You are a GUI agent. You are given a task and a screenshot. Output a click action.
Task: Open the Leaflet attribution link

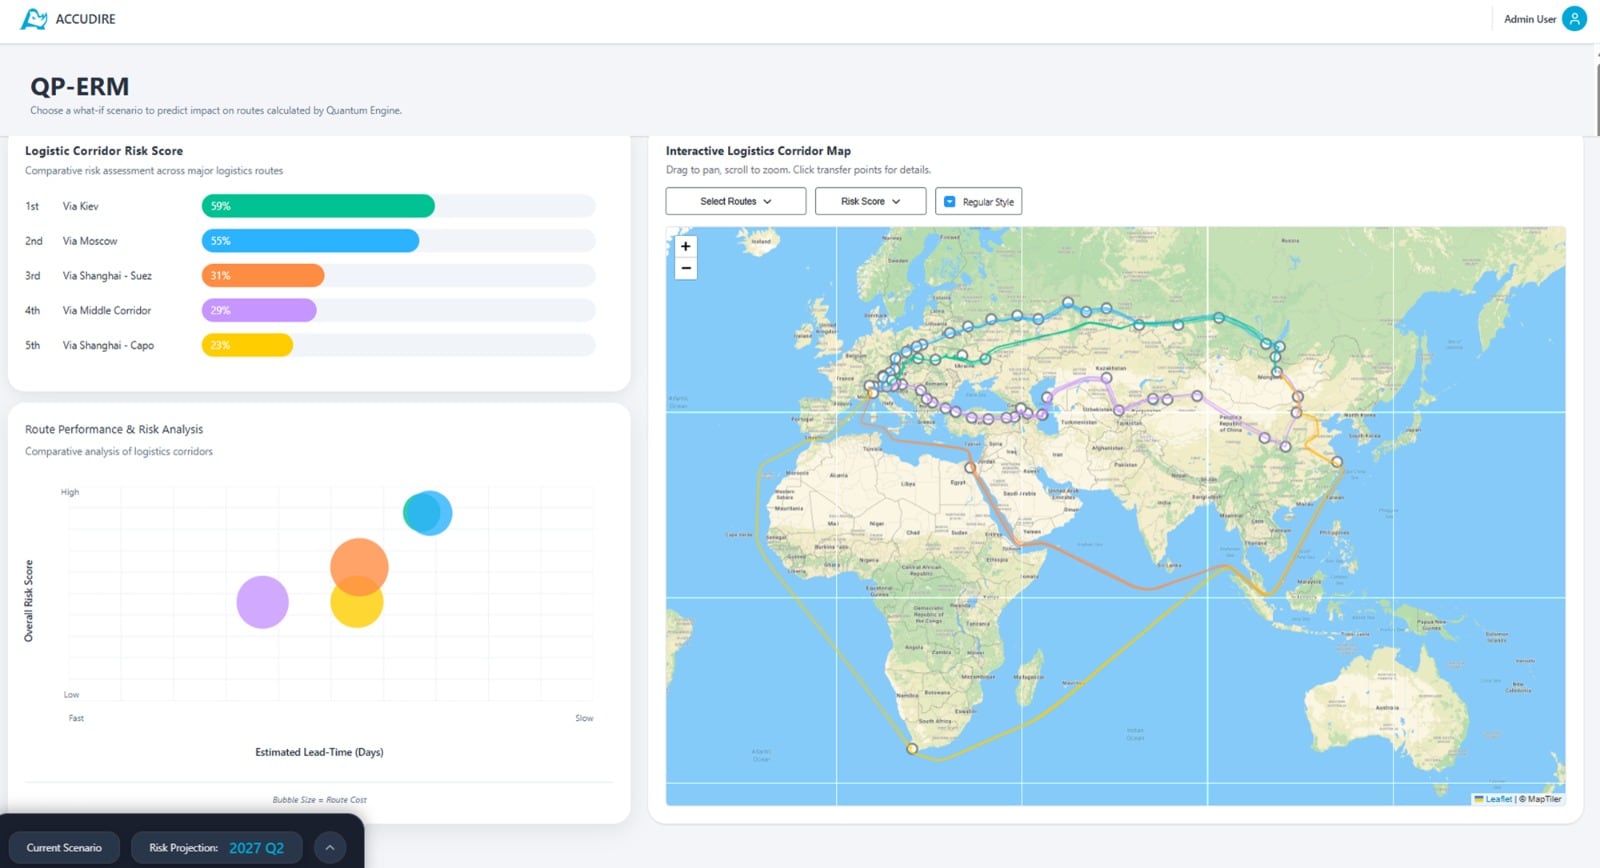1498,799
